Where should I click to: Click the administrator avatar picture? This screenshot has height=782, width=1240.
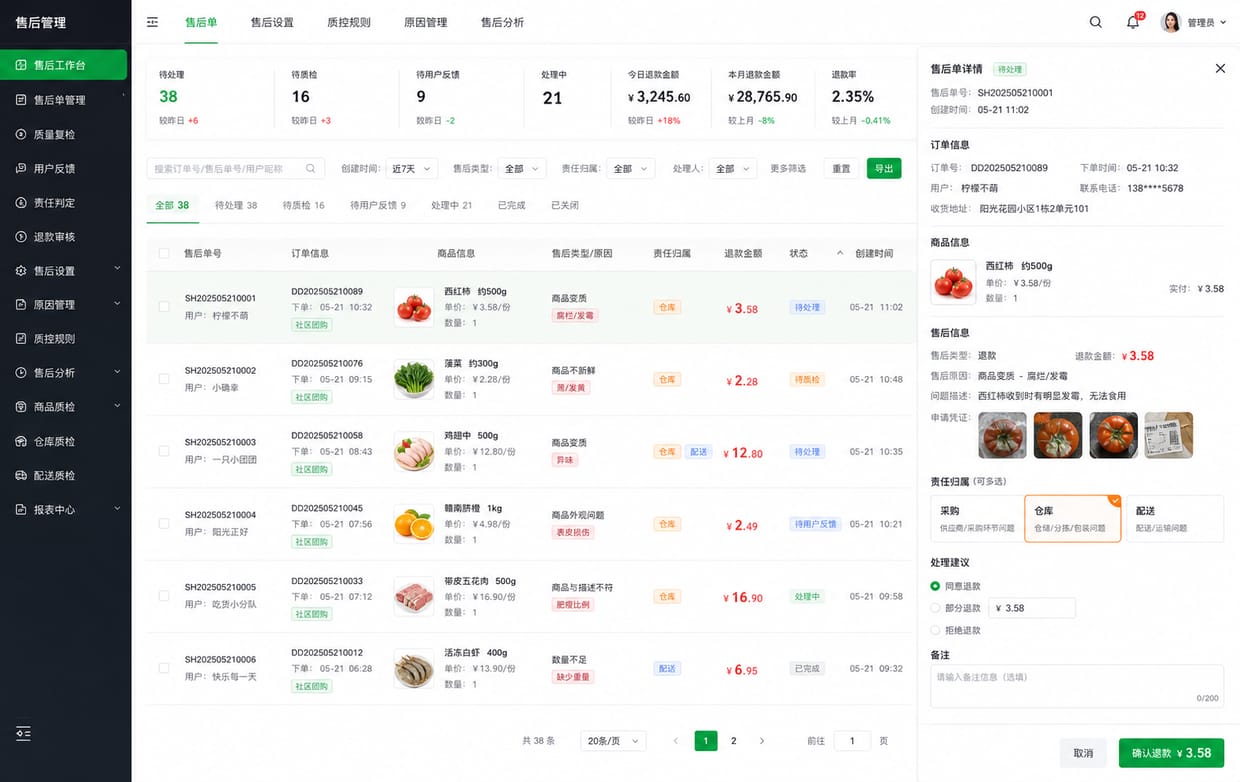(x=1171, y=22)
